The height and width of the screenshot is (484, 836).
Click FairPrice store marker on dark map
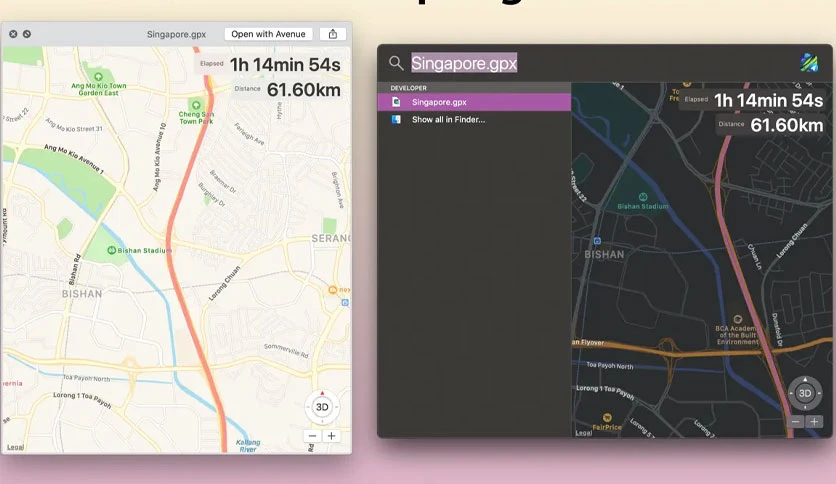(x=607, y=417)
